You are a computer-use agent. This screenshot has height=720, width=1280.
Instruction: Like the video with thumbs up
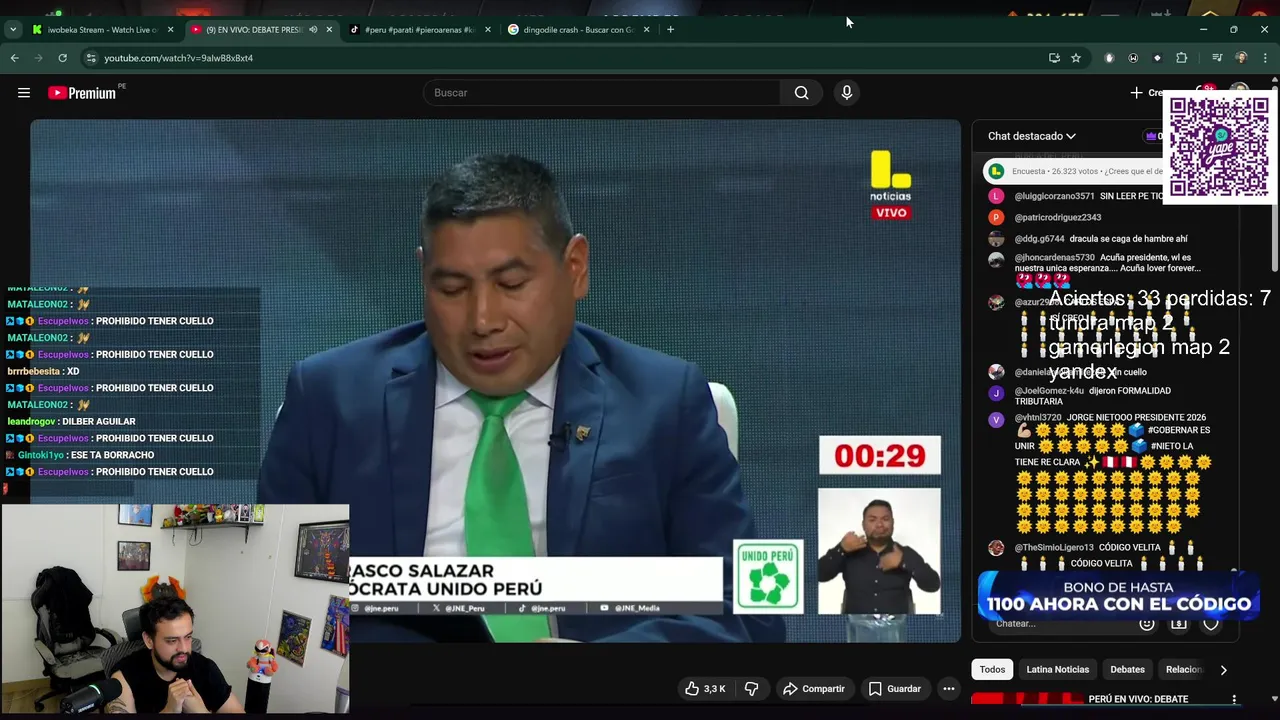tap(706, 689)
